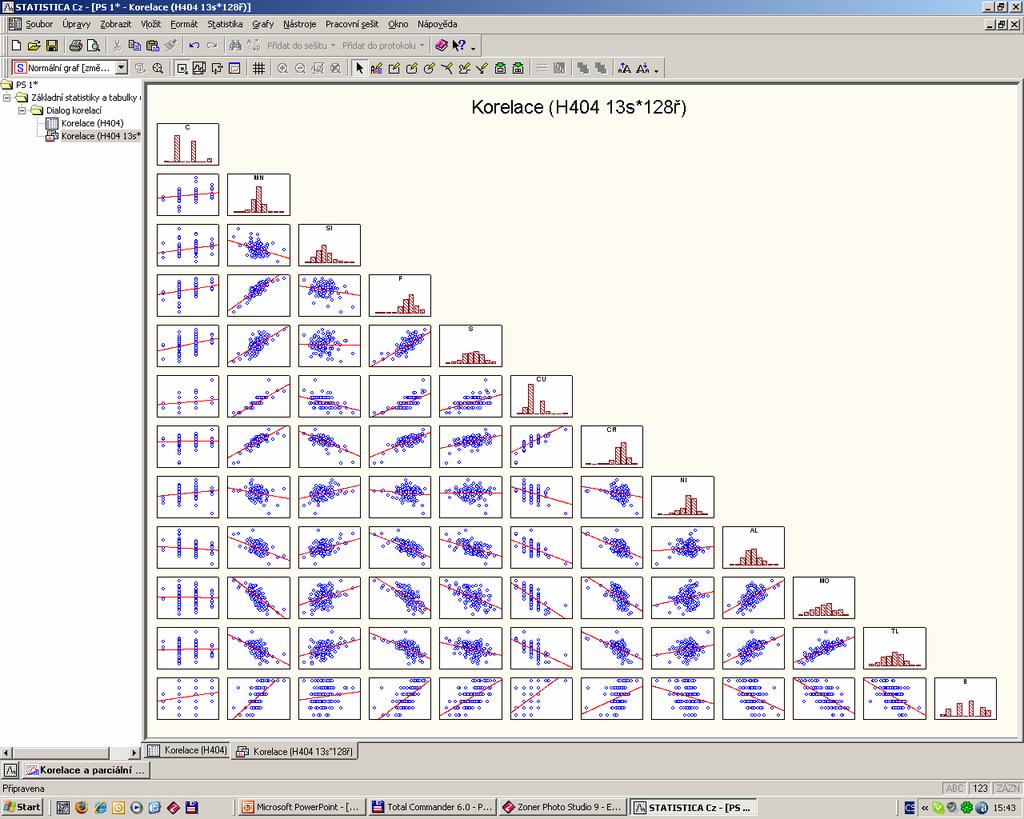Screen dimensions: 1024x819
Task: Select the arrow pointer tool
Action: pos(359,68)
